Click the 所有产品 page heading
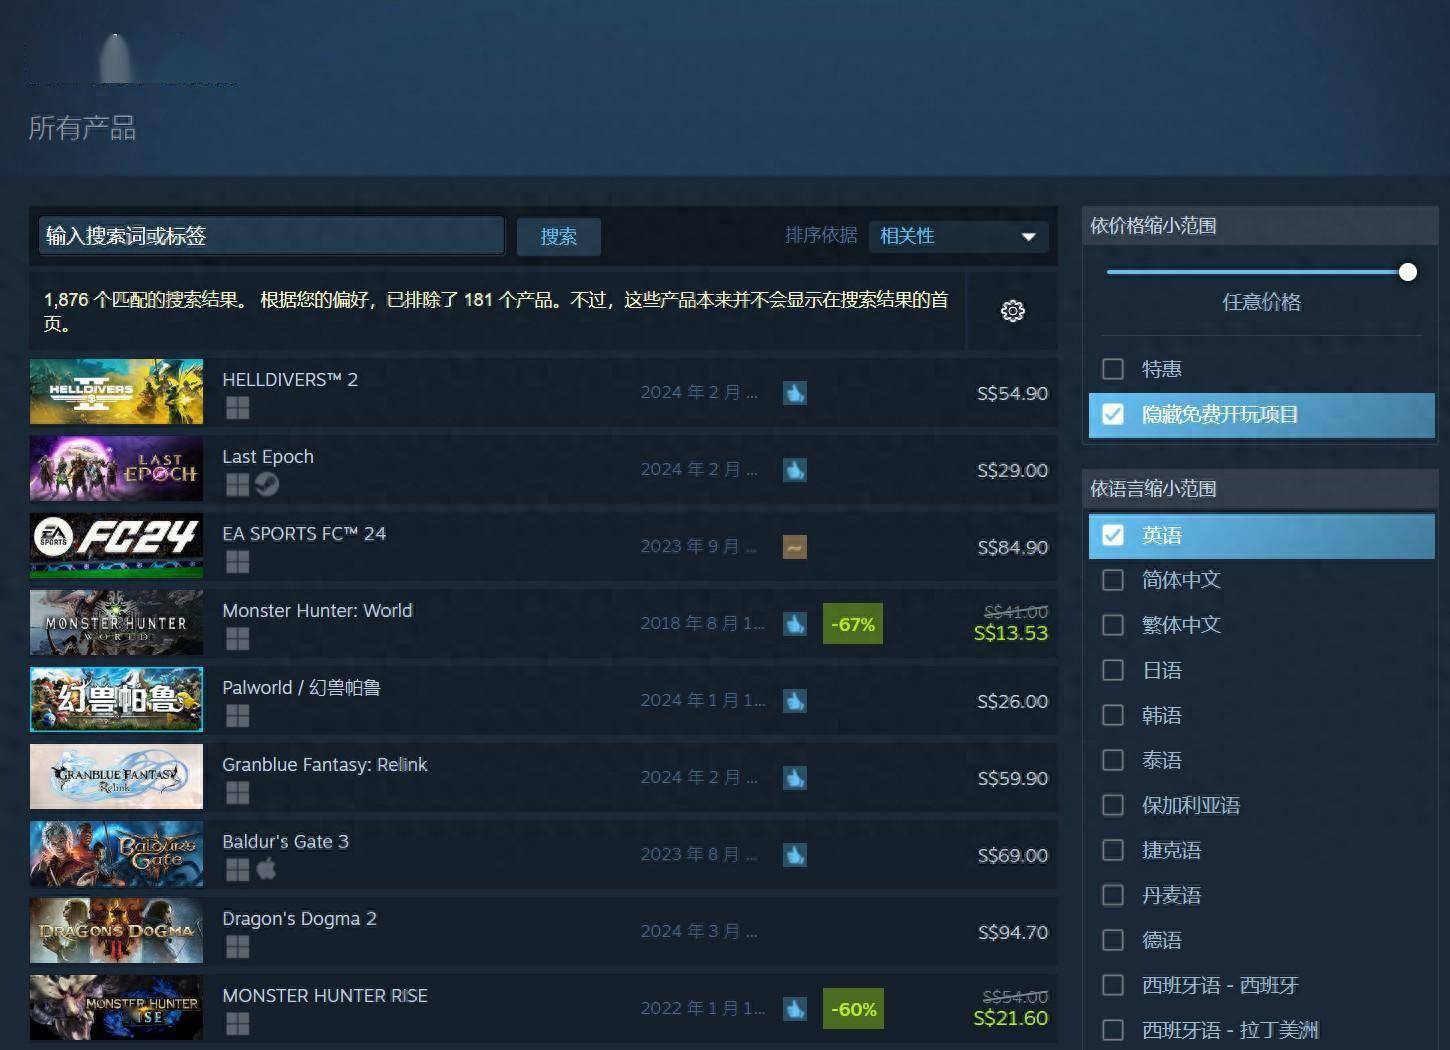The width and height of the screenshot is (1450, 1050). [x=82, y=128]
